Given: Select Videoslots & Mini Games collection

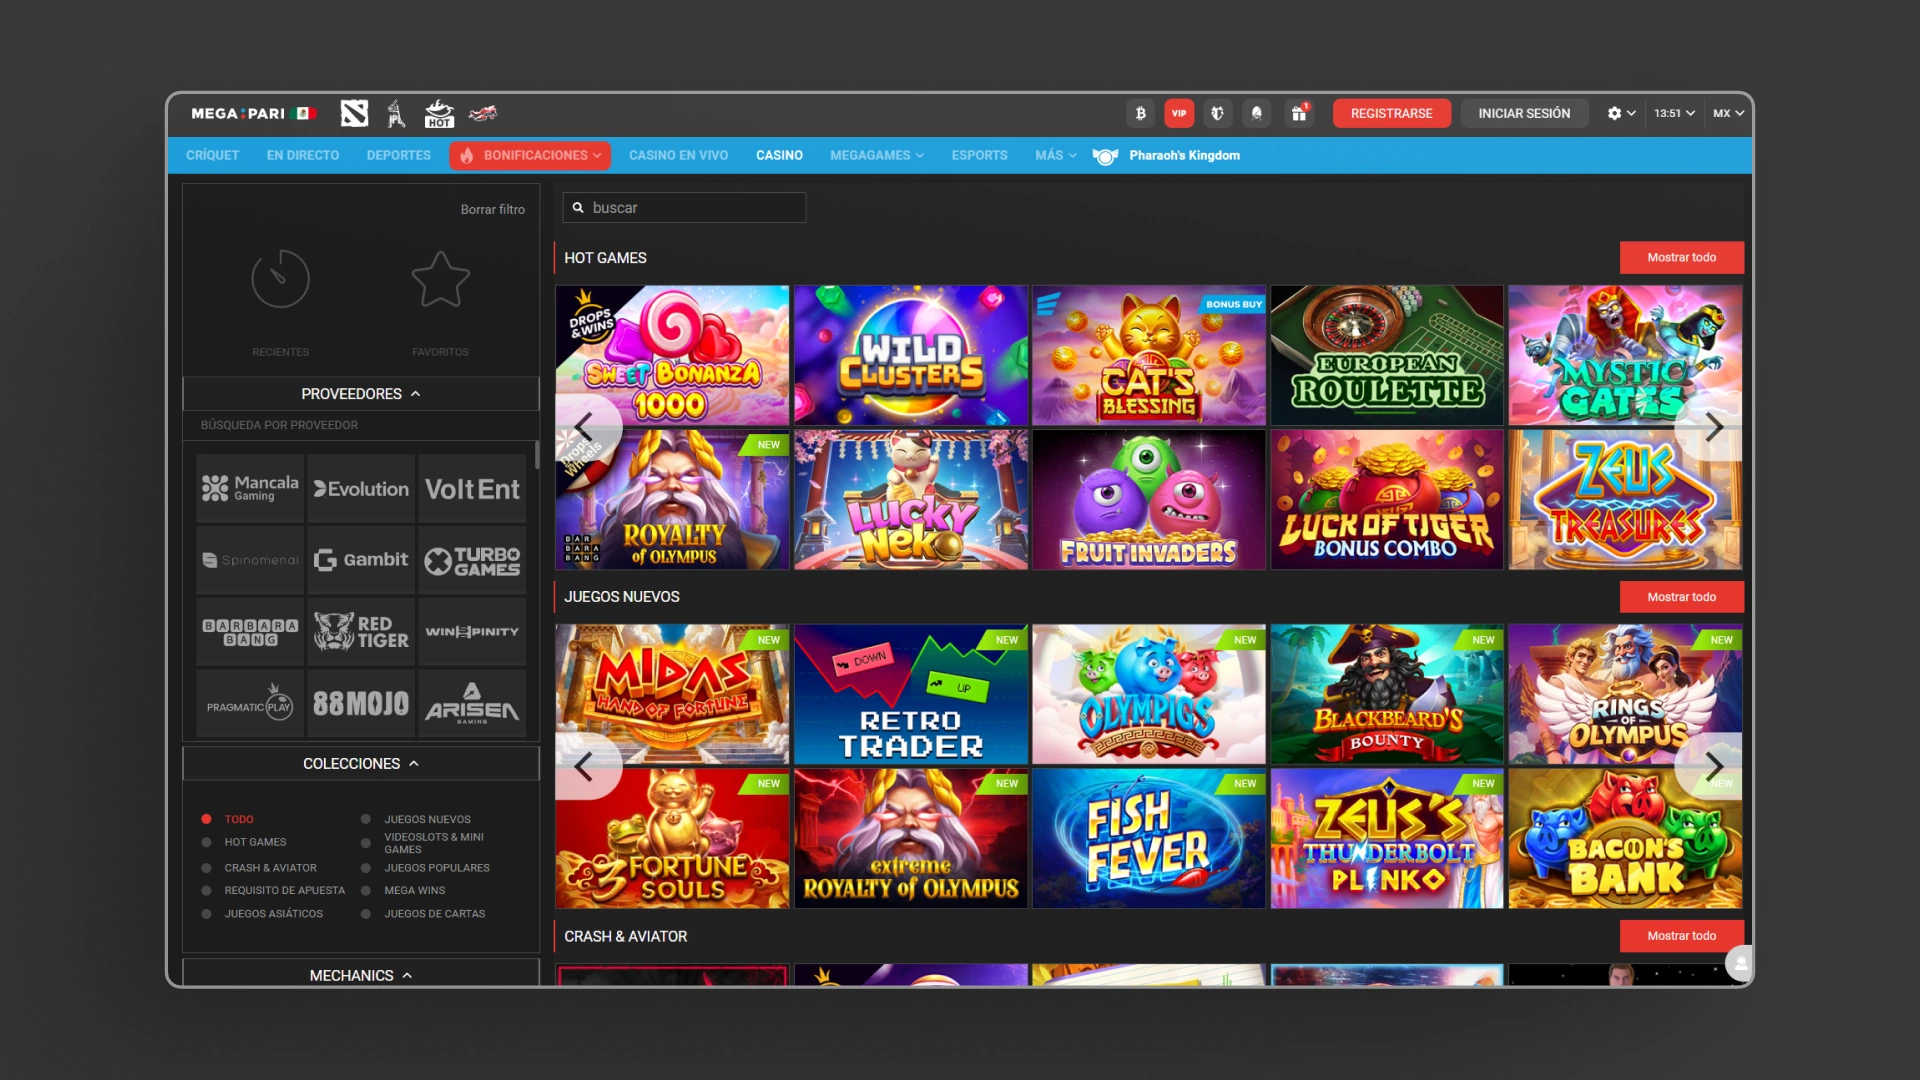Looking at the screenshot, I should tap(366, 843).
